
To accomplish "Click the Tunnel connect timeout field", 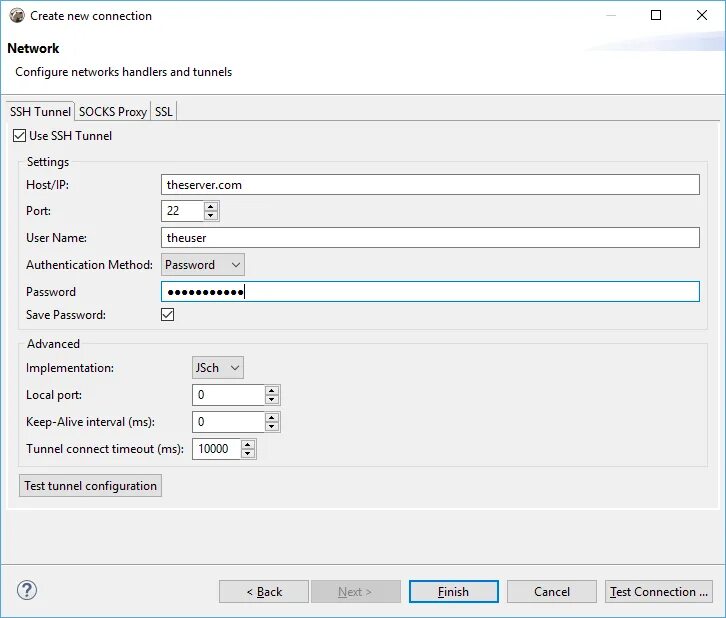I will 217,449.
